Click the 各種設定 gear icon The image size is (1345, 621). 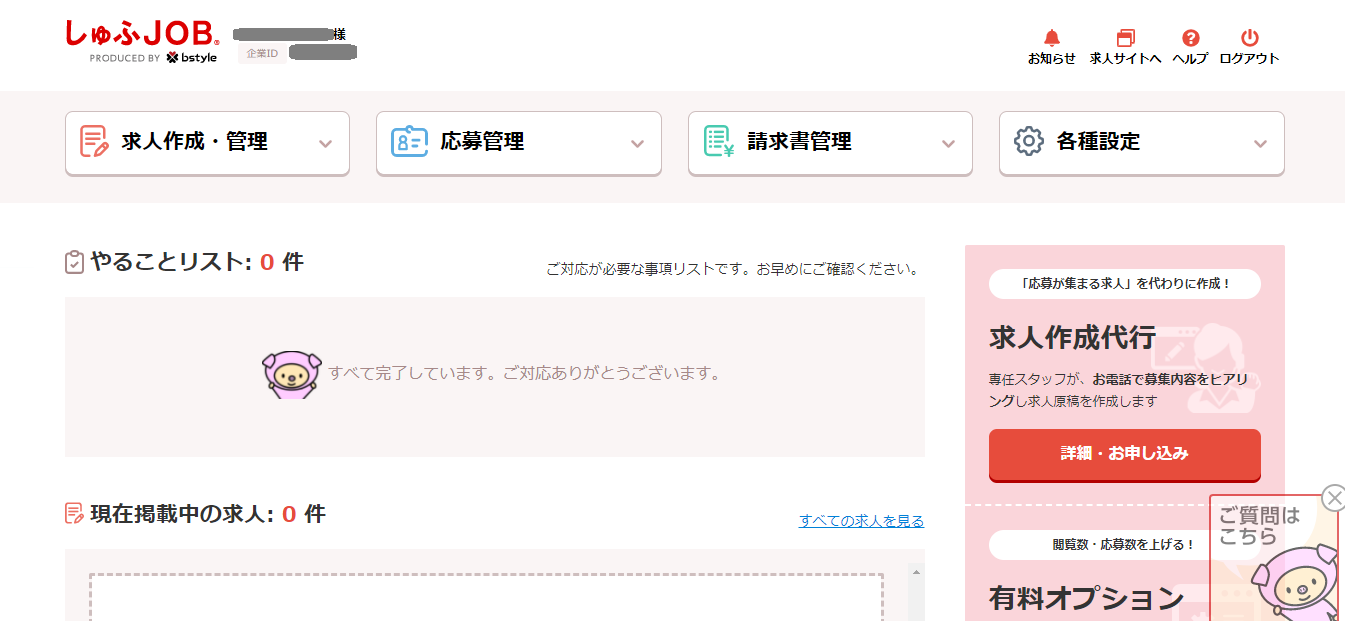coord(1029,142)
